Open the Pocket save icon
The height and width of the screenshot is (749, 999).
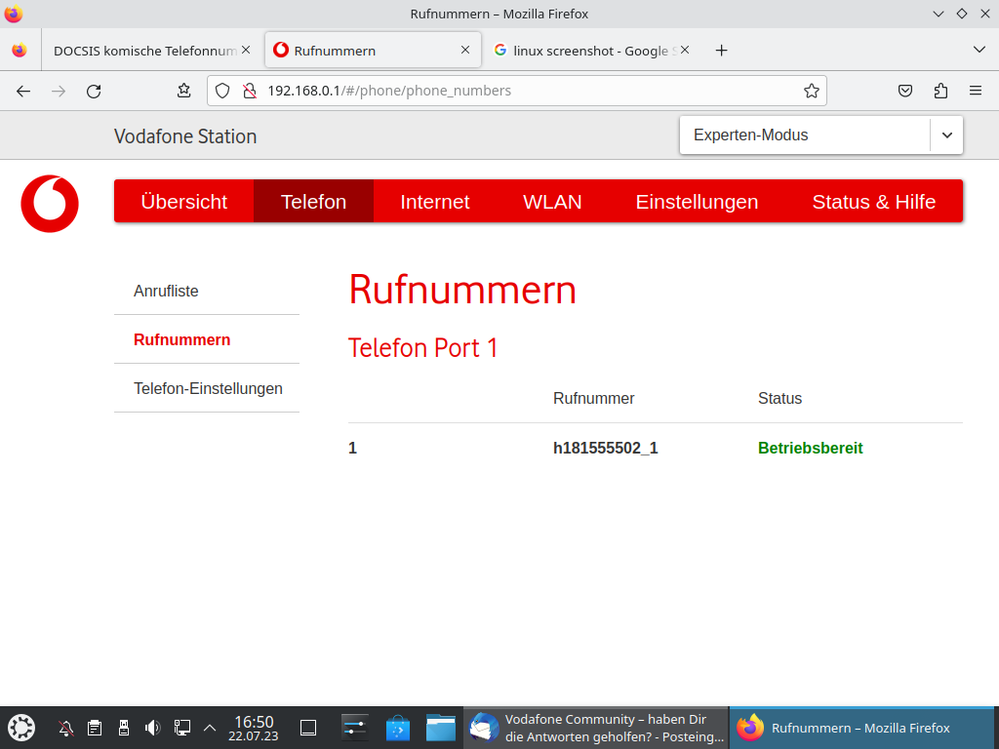(905, 91)
